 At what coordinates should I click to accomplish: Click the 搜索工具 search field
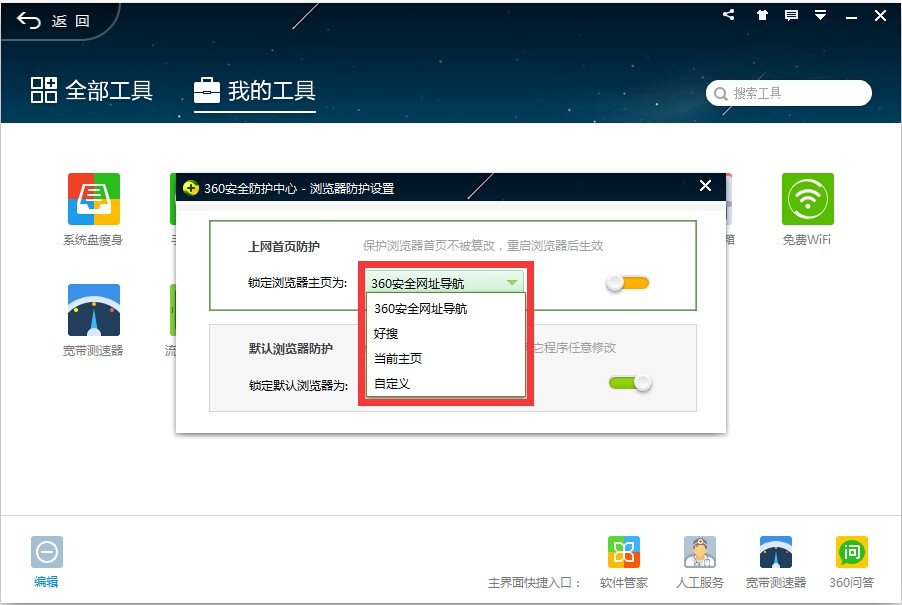[x=789, y=93]
